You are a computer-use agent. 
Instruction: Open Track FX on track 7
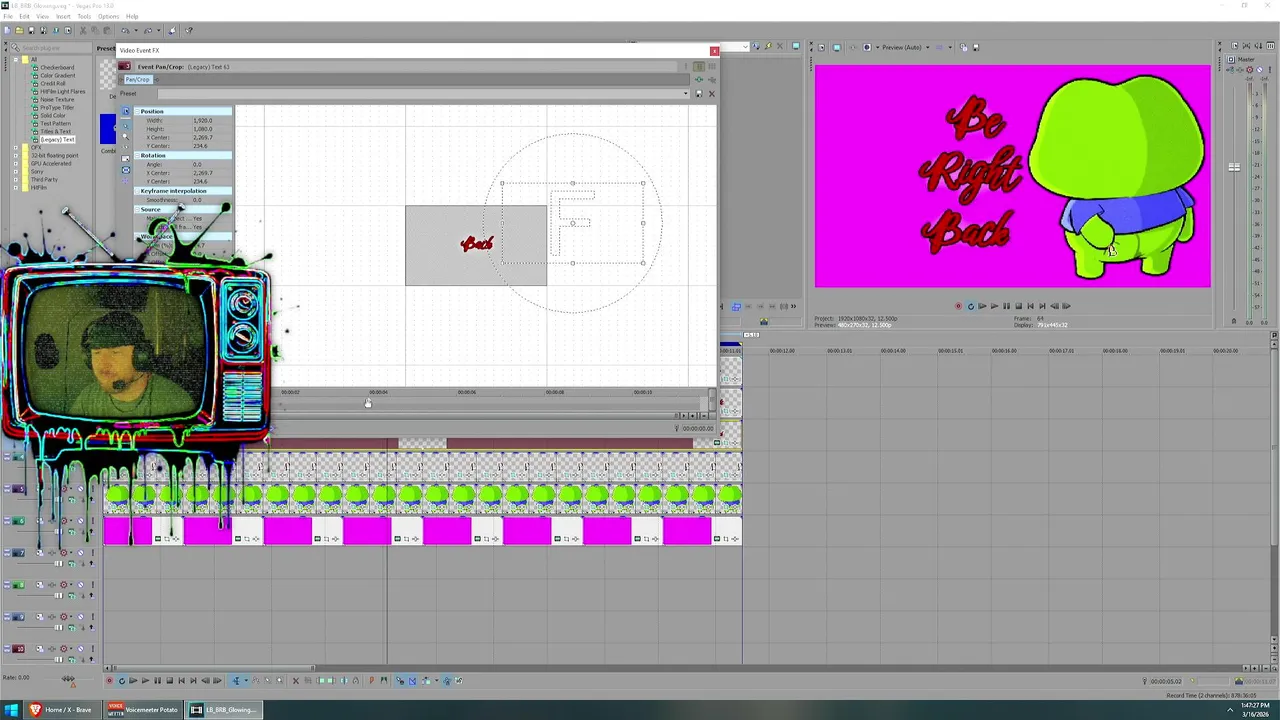[x=52, y=552]
